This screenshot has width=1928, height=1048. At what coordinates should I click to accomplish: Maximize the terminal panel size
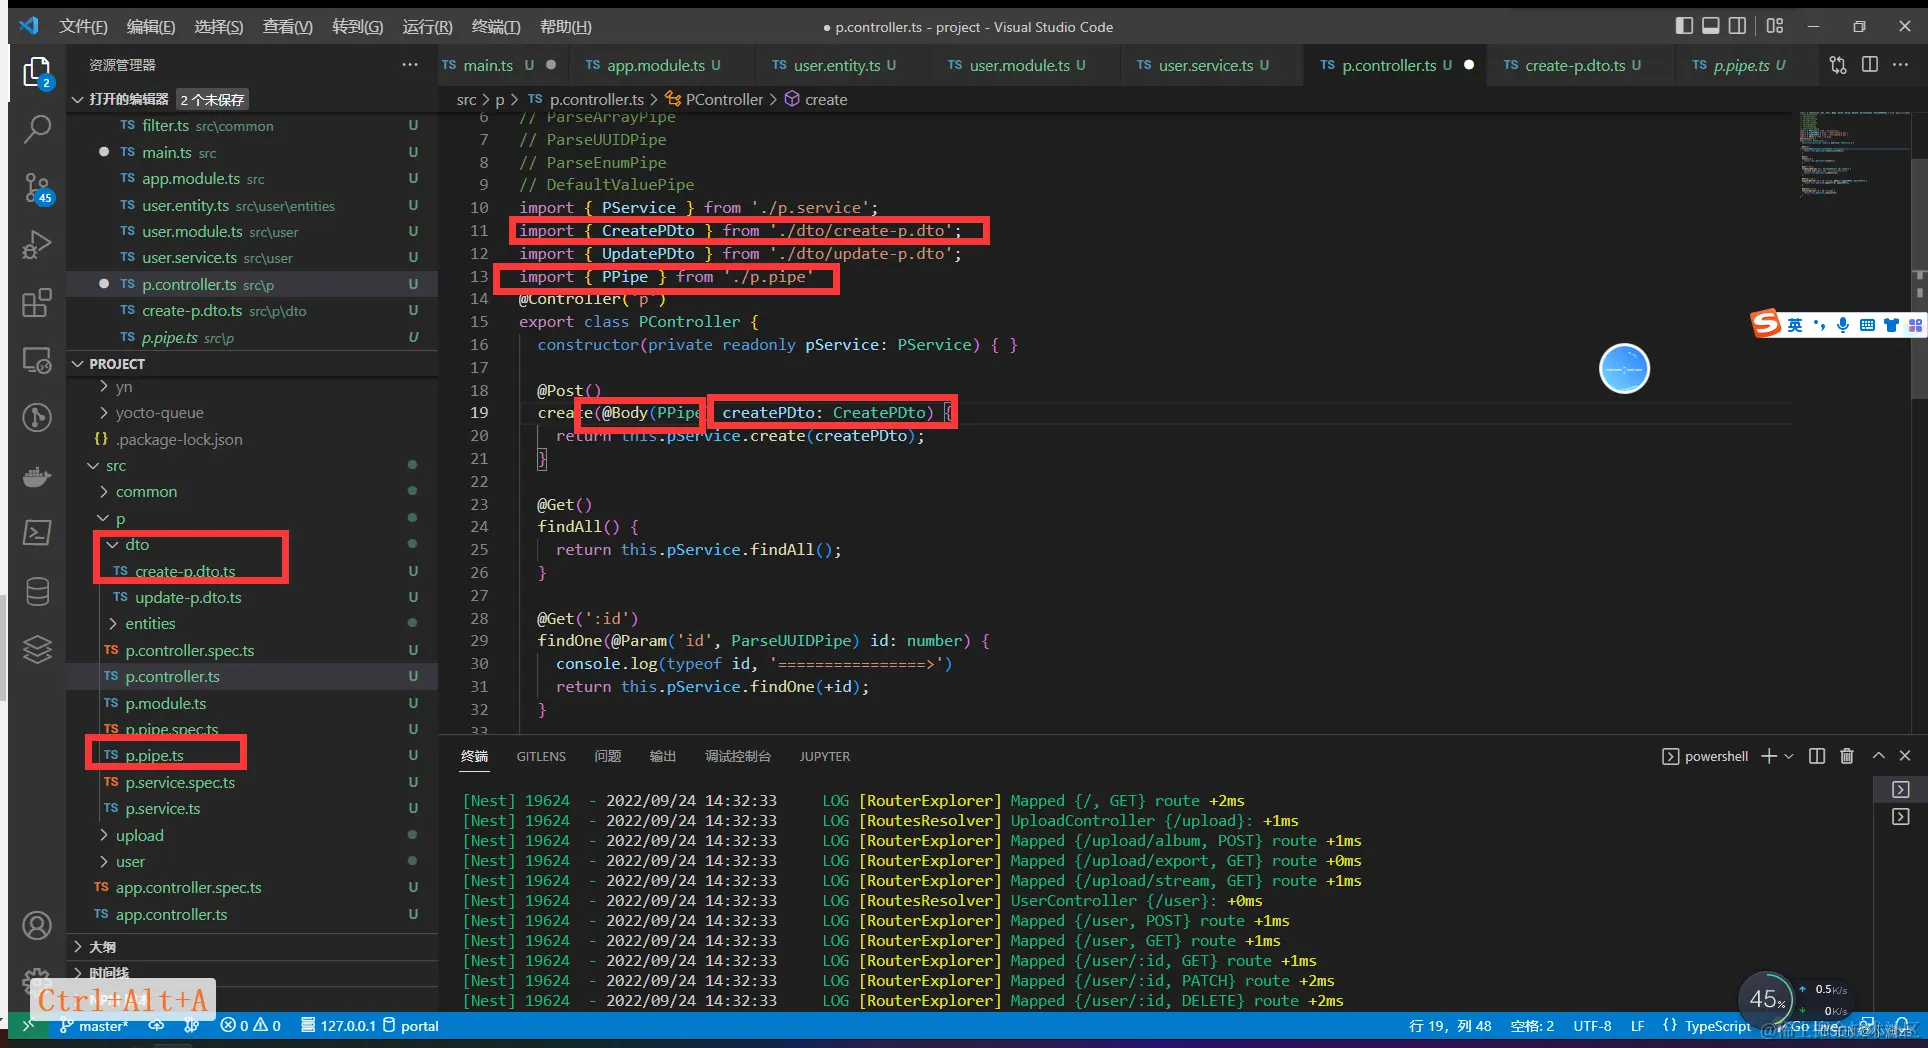click(x=1878, y=756)
